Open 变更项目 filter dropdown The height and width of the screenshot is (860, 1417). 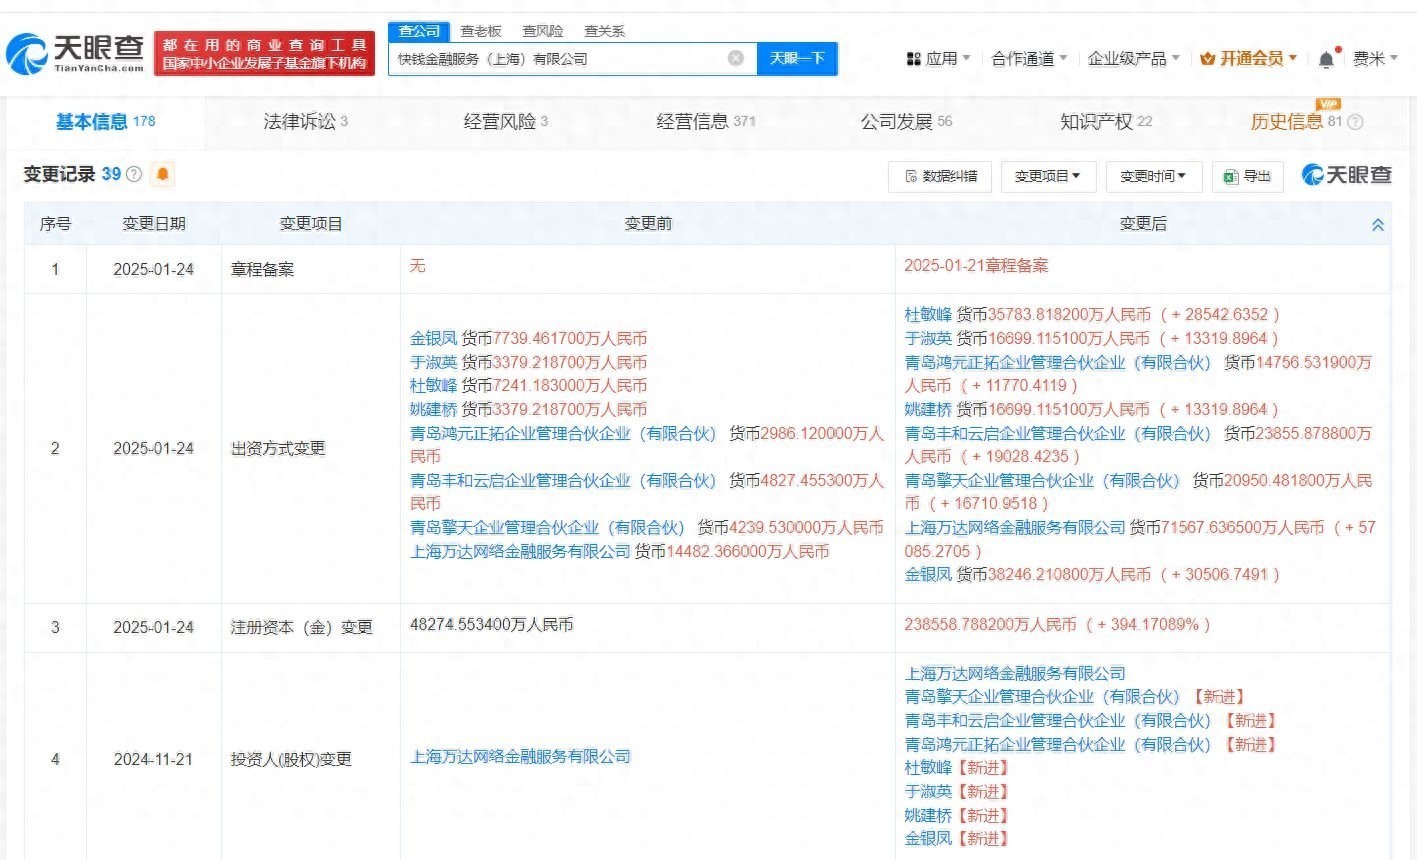click(x=1047, y=176)
